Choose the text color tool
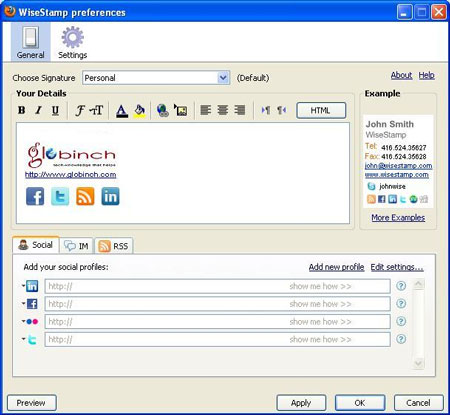Viewport: 450px width, 415px height. [x=122, y=111]
